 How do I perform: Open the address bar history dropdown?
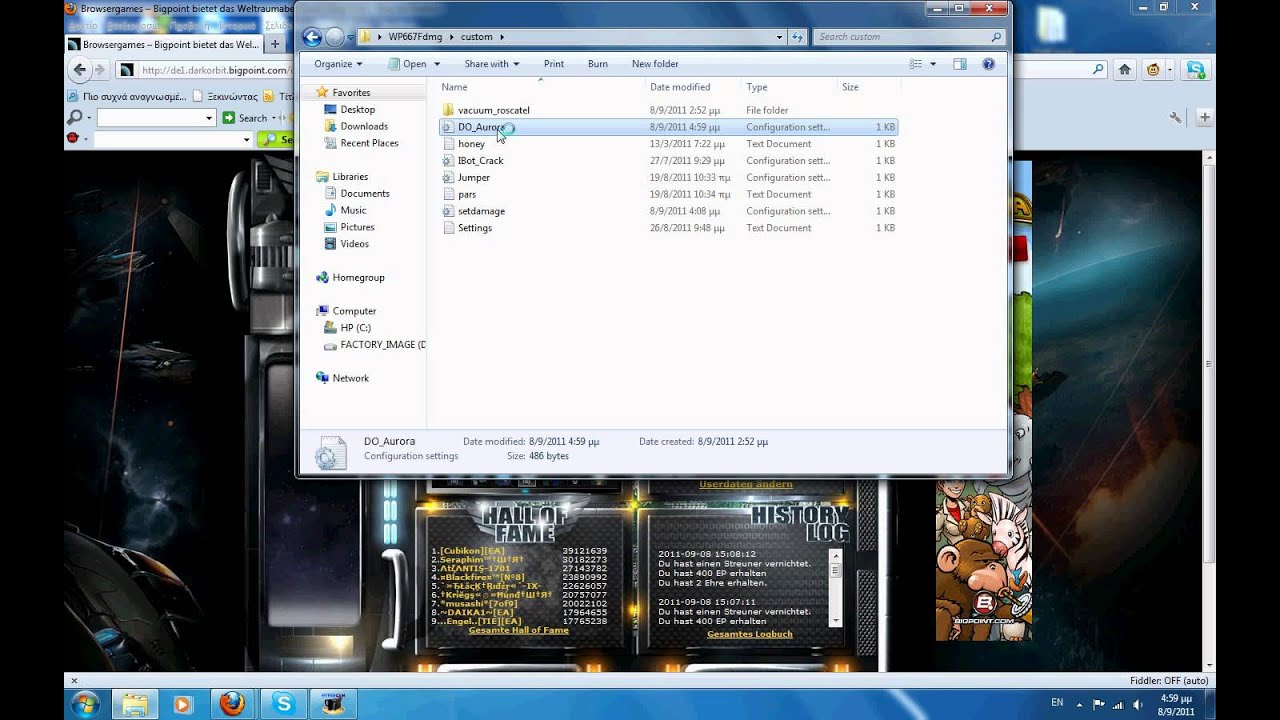780,37
